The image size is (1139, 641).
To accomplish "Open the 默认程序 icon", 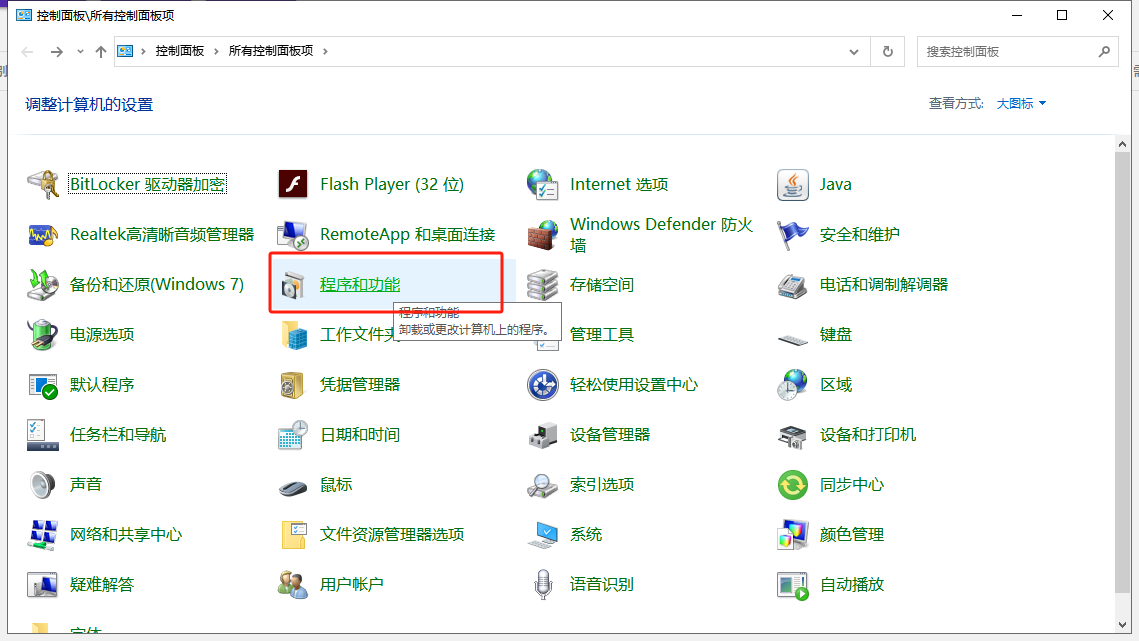I will 43,385.
